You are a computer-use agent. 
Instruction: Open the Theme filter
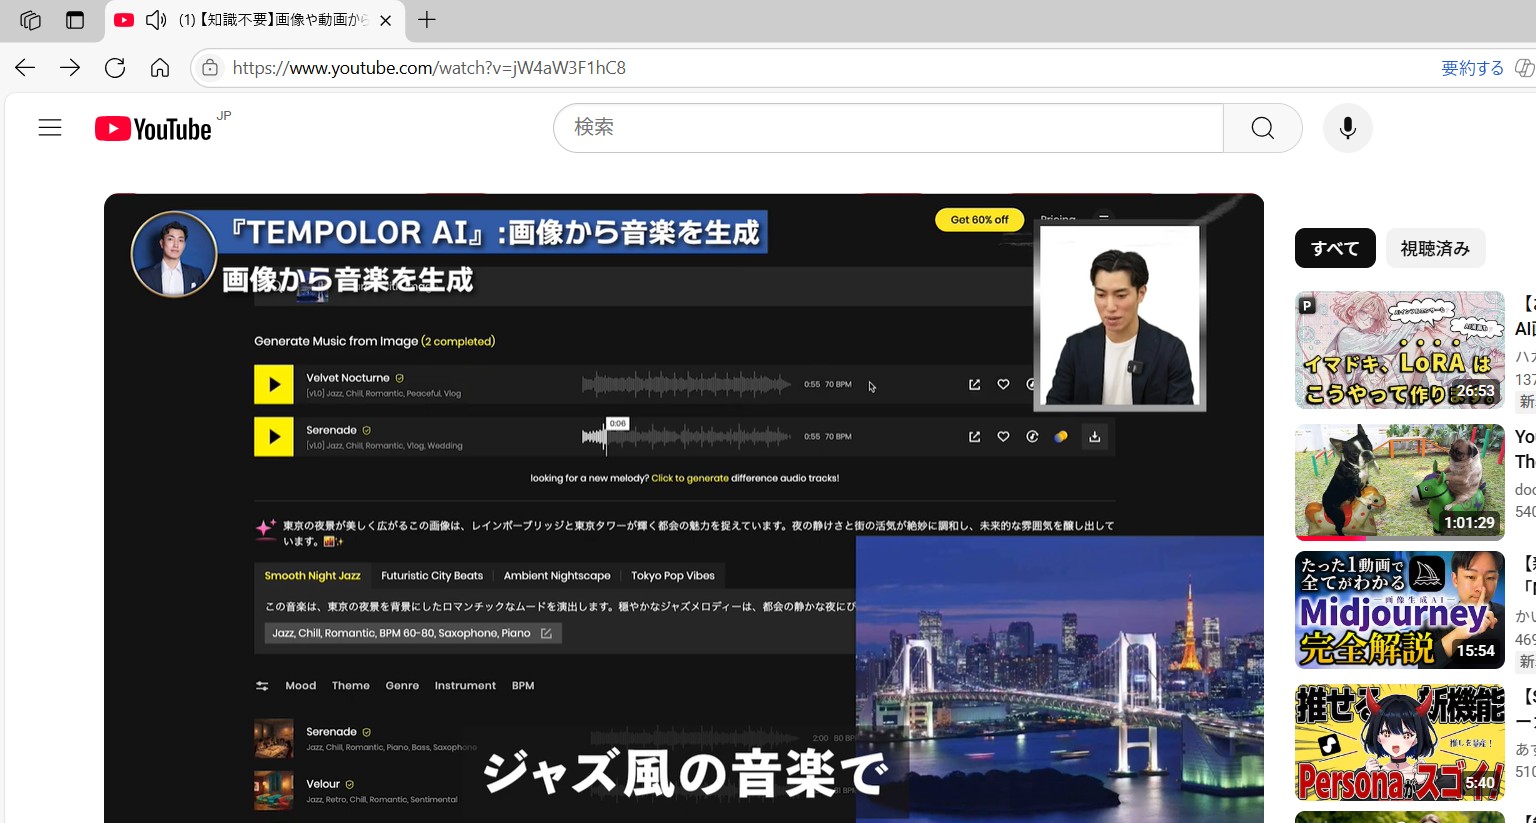351,686
